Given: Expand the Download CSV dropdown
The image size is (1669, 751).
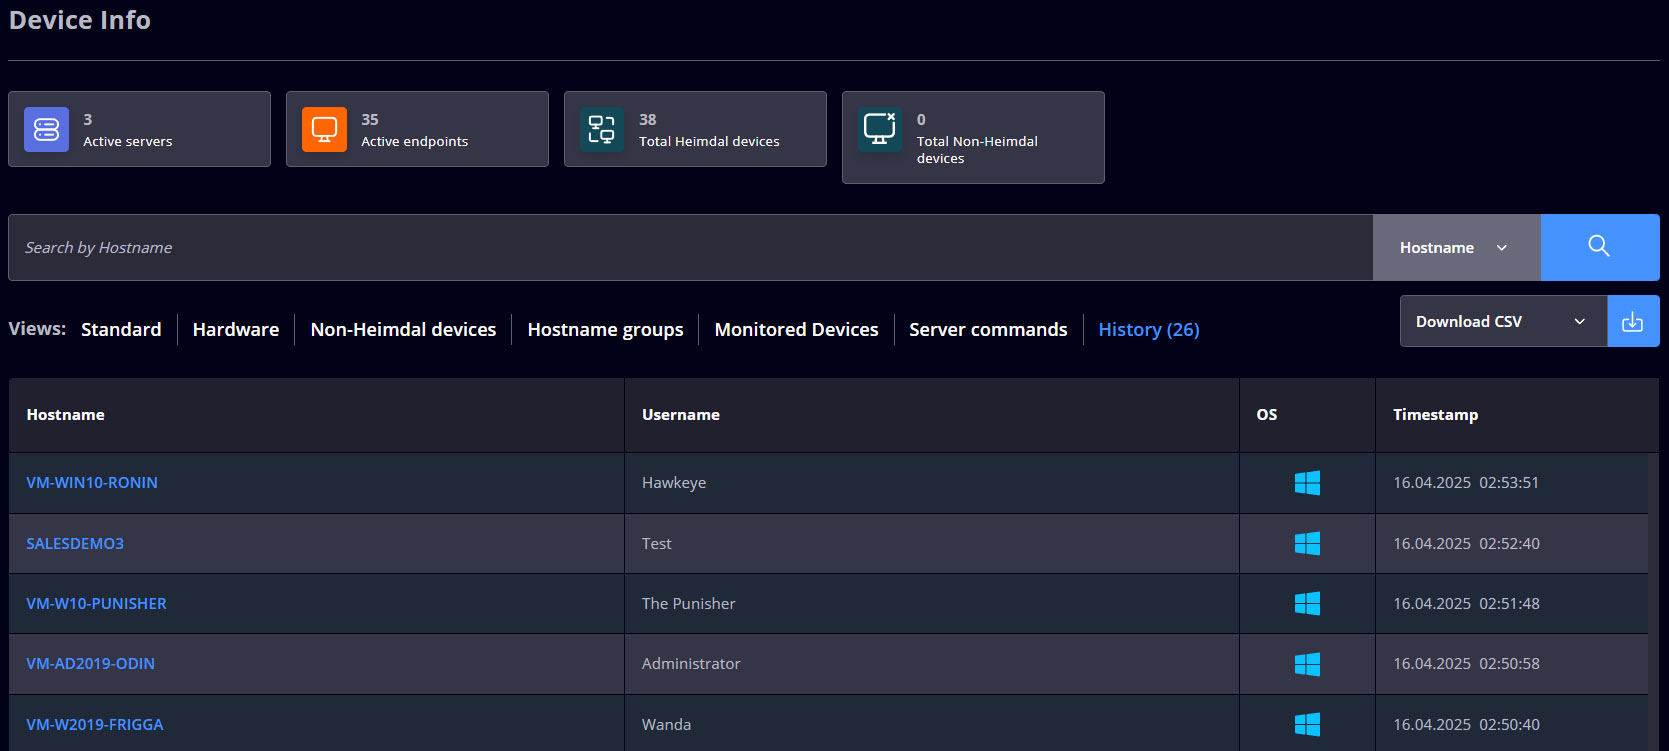Looking at the screenshot, I should pos(1503,321).
